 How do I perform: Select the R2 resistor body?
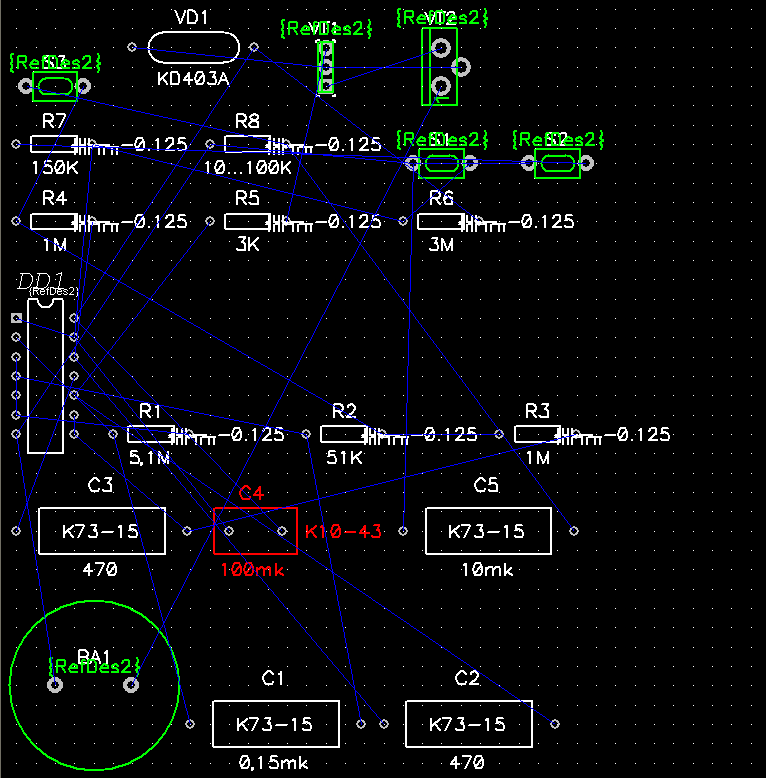coord(344,434)
